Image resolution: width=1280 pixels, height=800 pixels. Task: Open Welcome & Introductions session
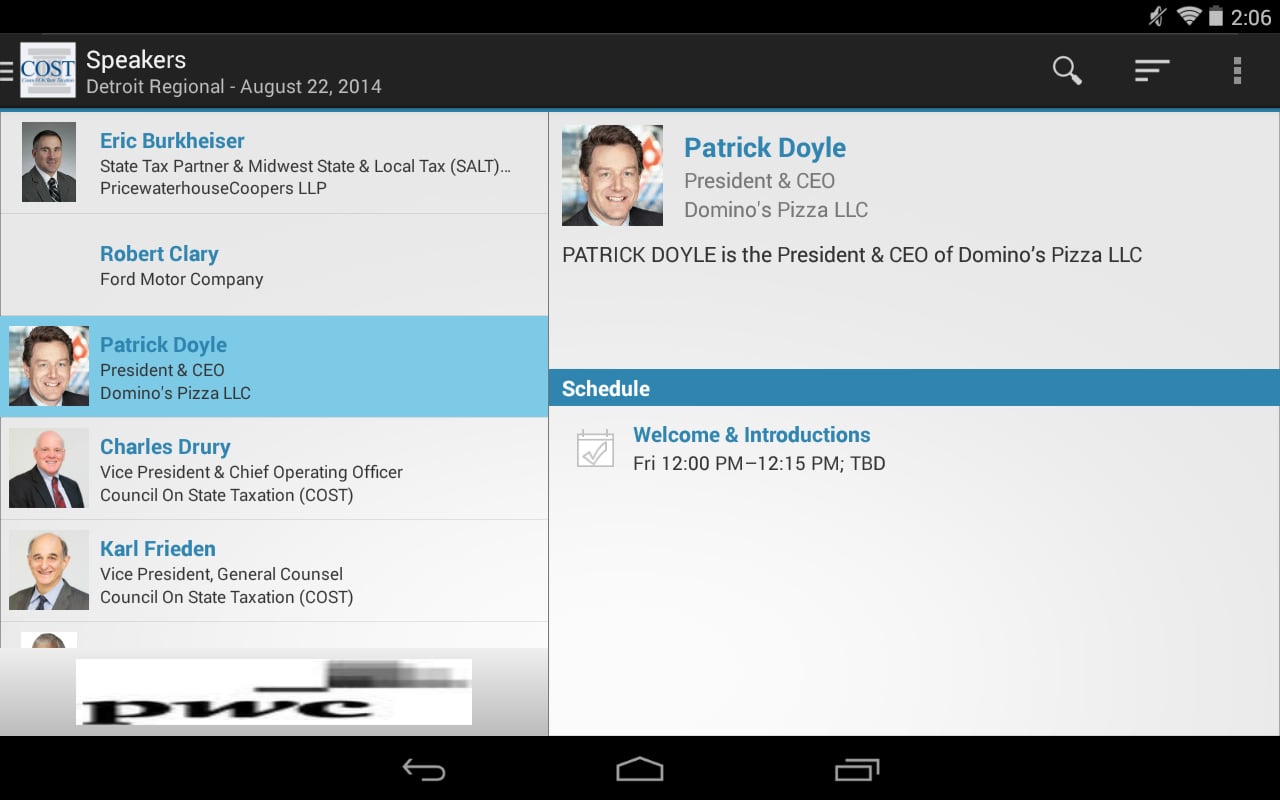point(914,449)
